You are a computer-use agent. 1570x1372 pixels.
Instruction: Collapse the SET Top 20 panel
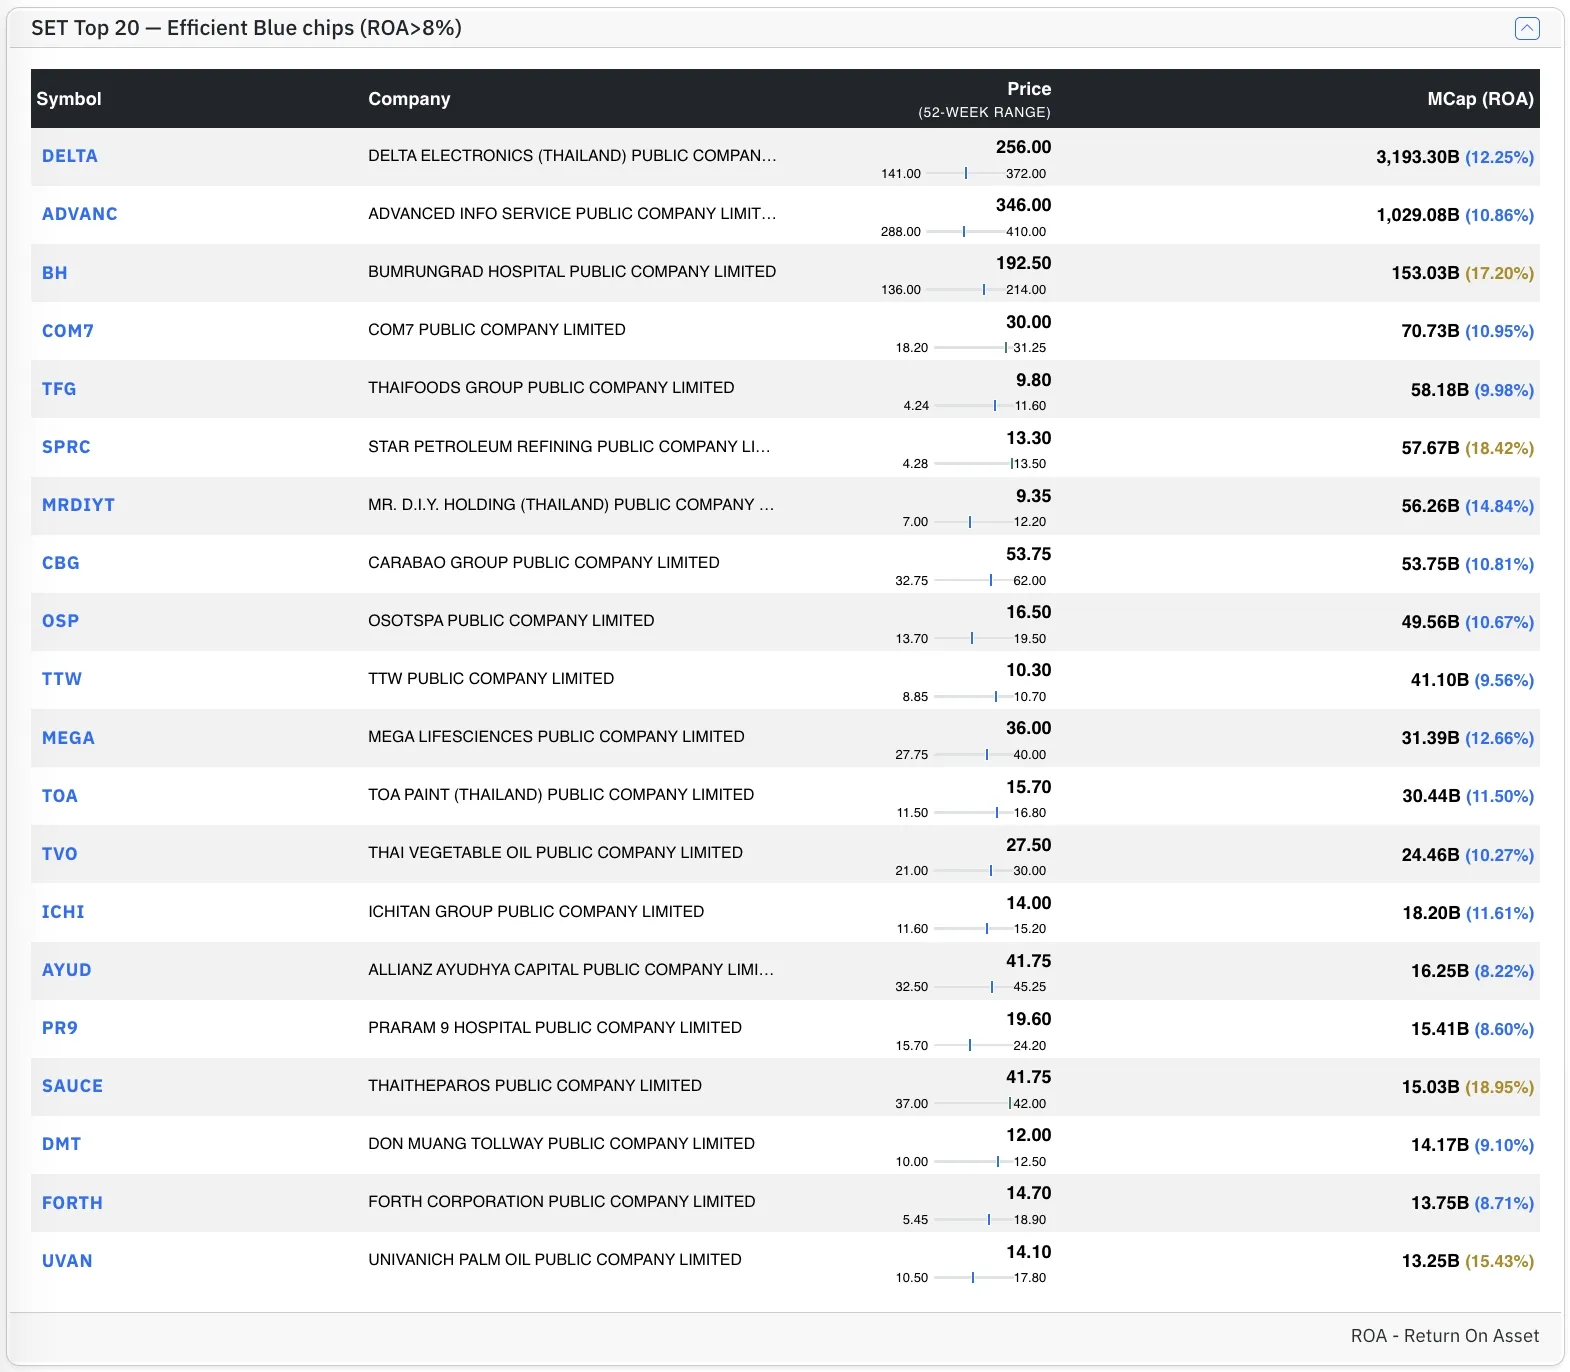[1527, 28]
